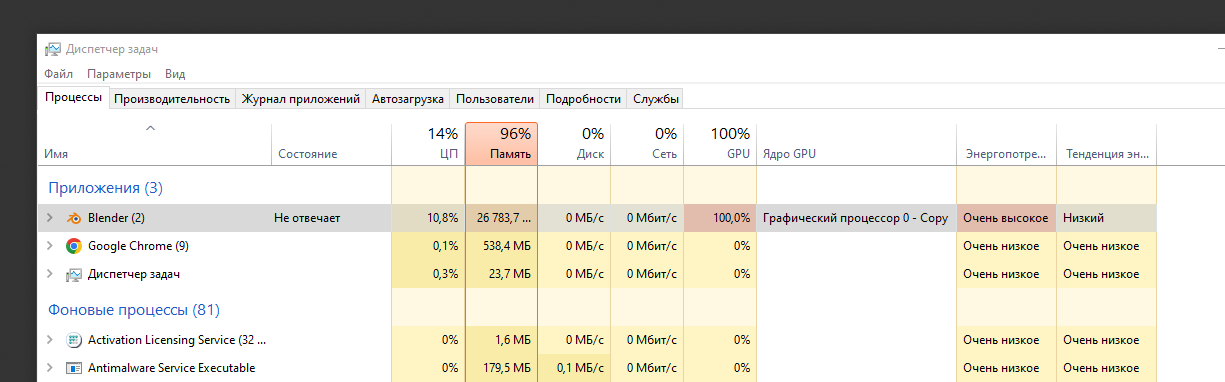Click the Диспетчер задач process icon

(74, 274)
